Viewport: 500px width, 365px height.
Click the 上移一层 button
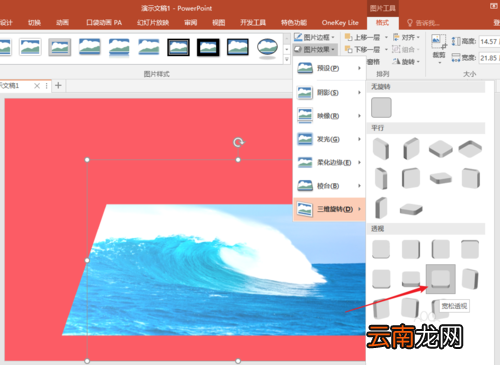(363, 37)
